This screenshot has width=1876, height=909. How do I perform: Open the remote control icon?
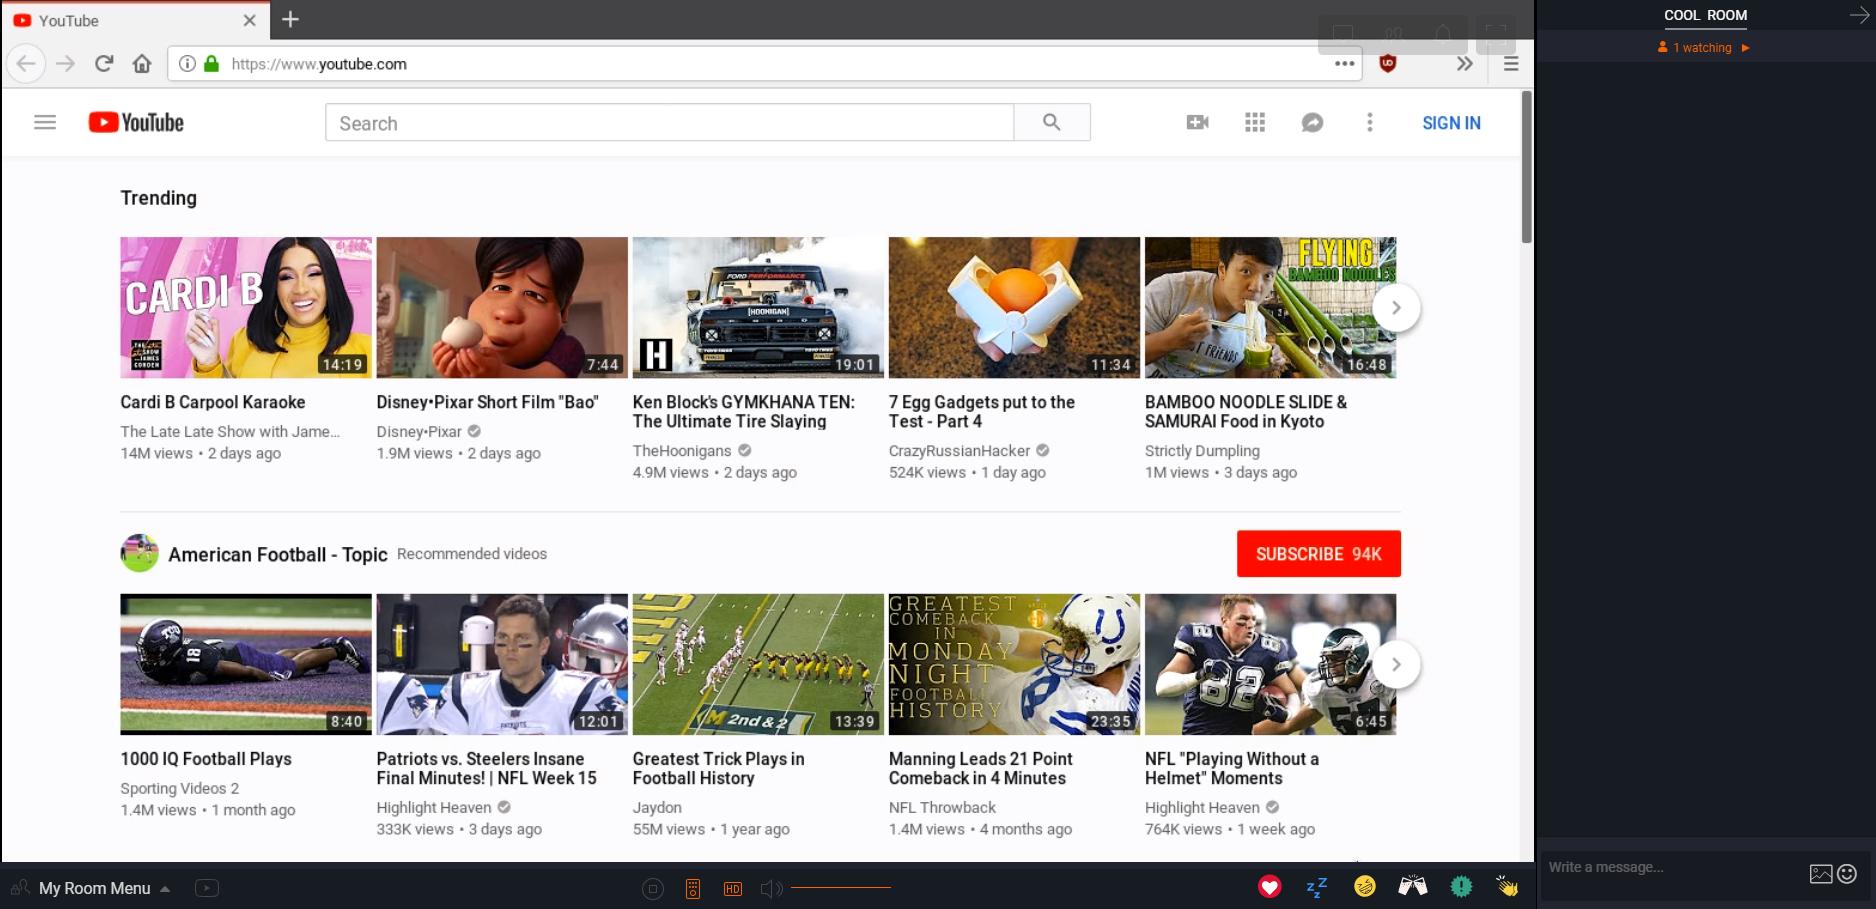(x=692, y=889)
